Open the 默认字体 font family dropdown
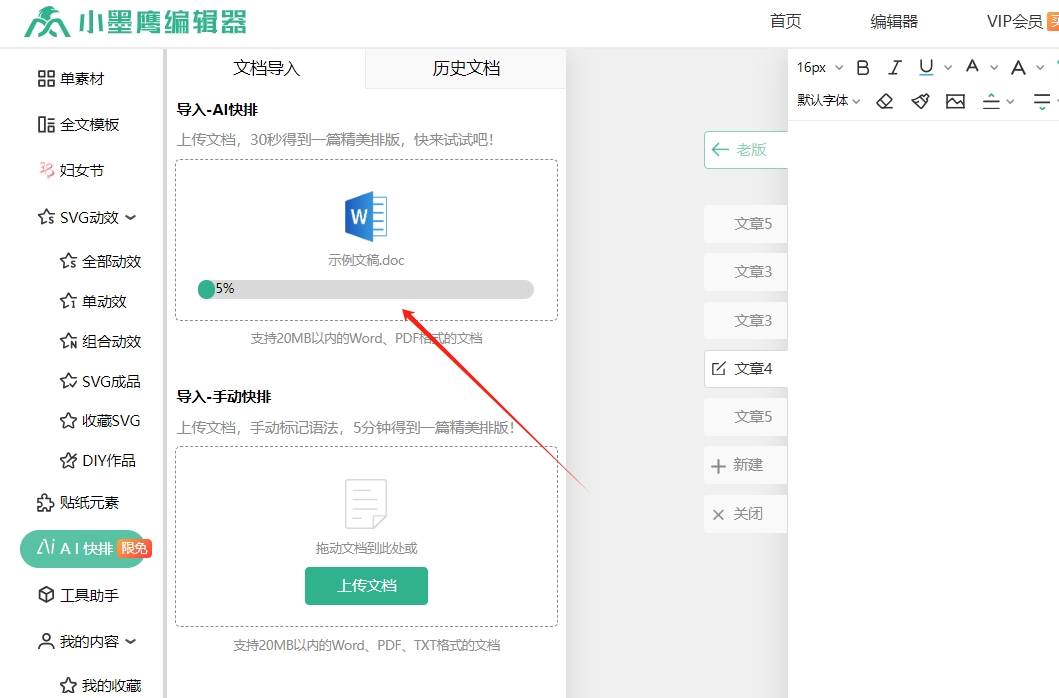This screenshot has width=1059, height=698. 828,101
